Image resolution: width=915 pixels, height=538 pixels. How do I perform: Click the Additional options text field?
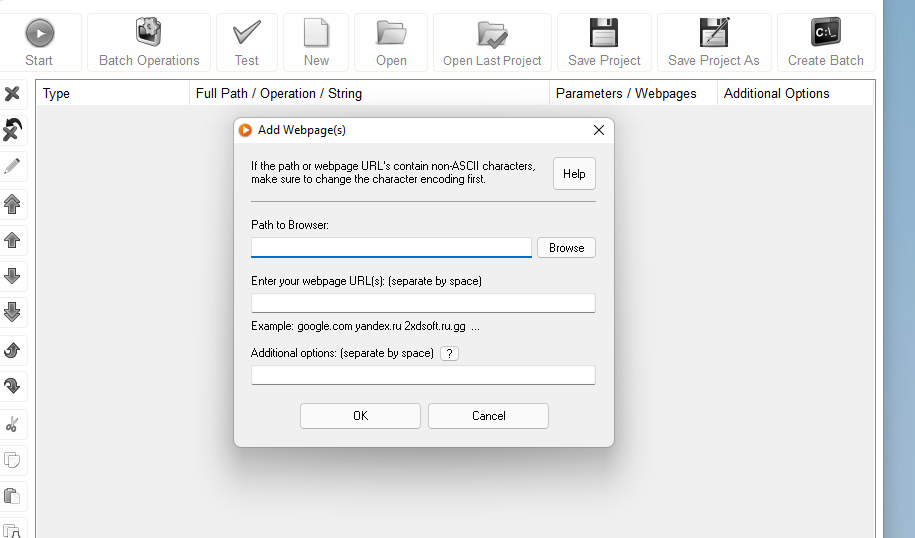(x=423, y=375)
